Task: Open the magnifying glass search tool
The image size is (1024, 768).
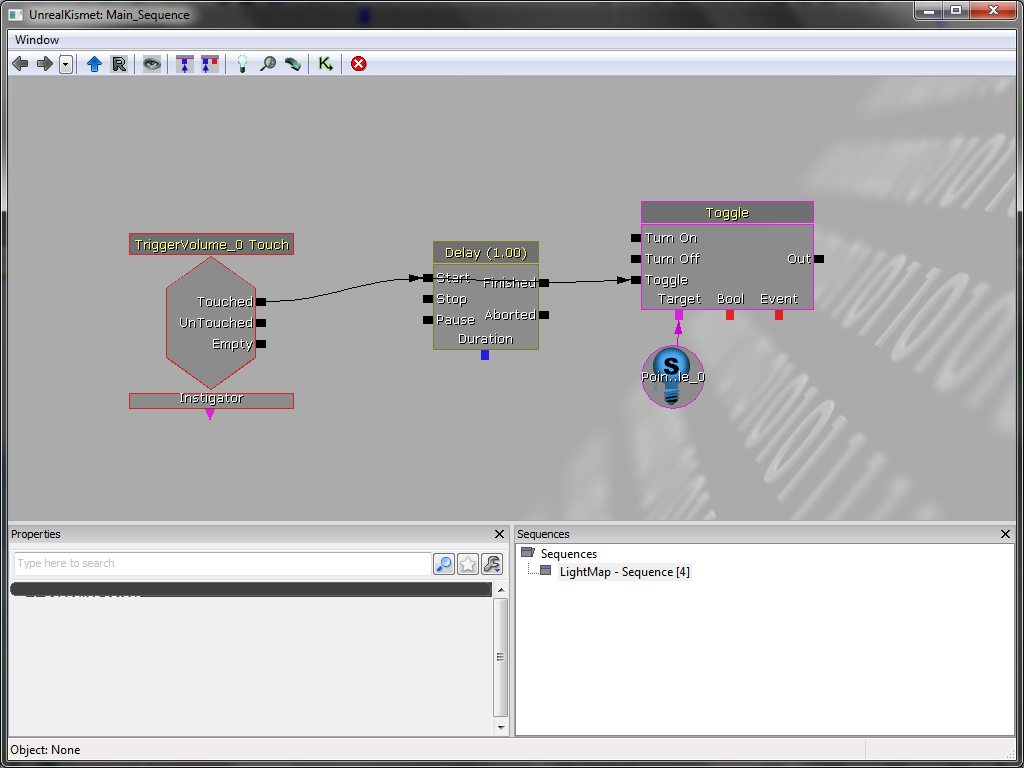Action: [267, 64]
